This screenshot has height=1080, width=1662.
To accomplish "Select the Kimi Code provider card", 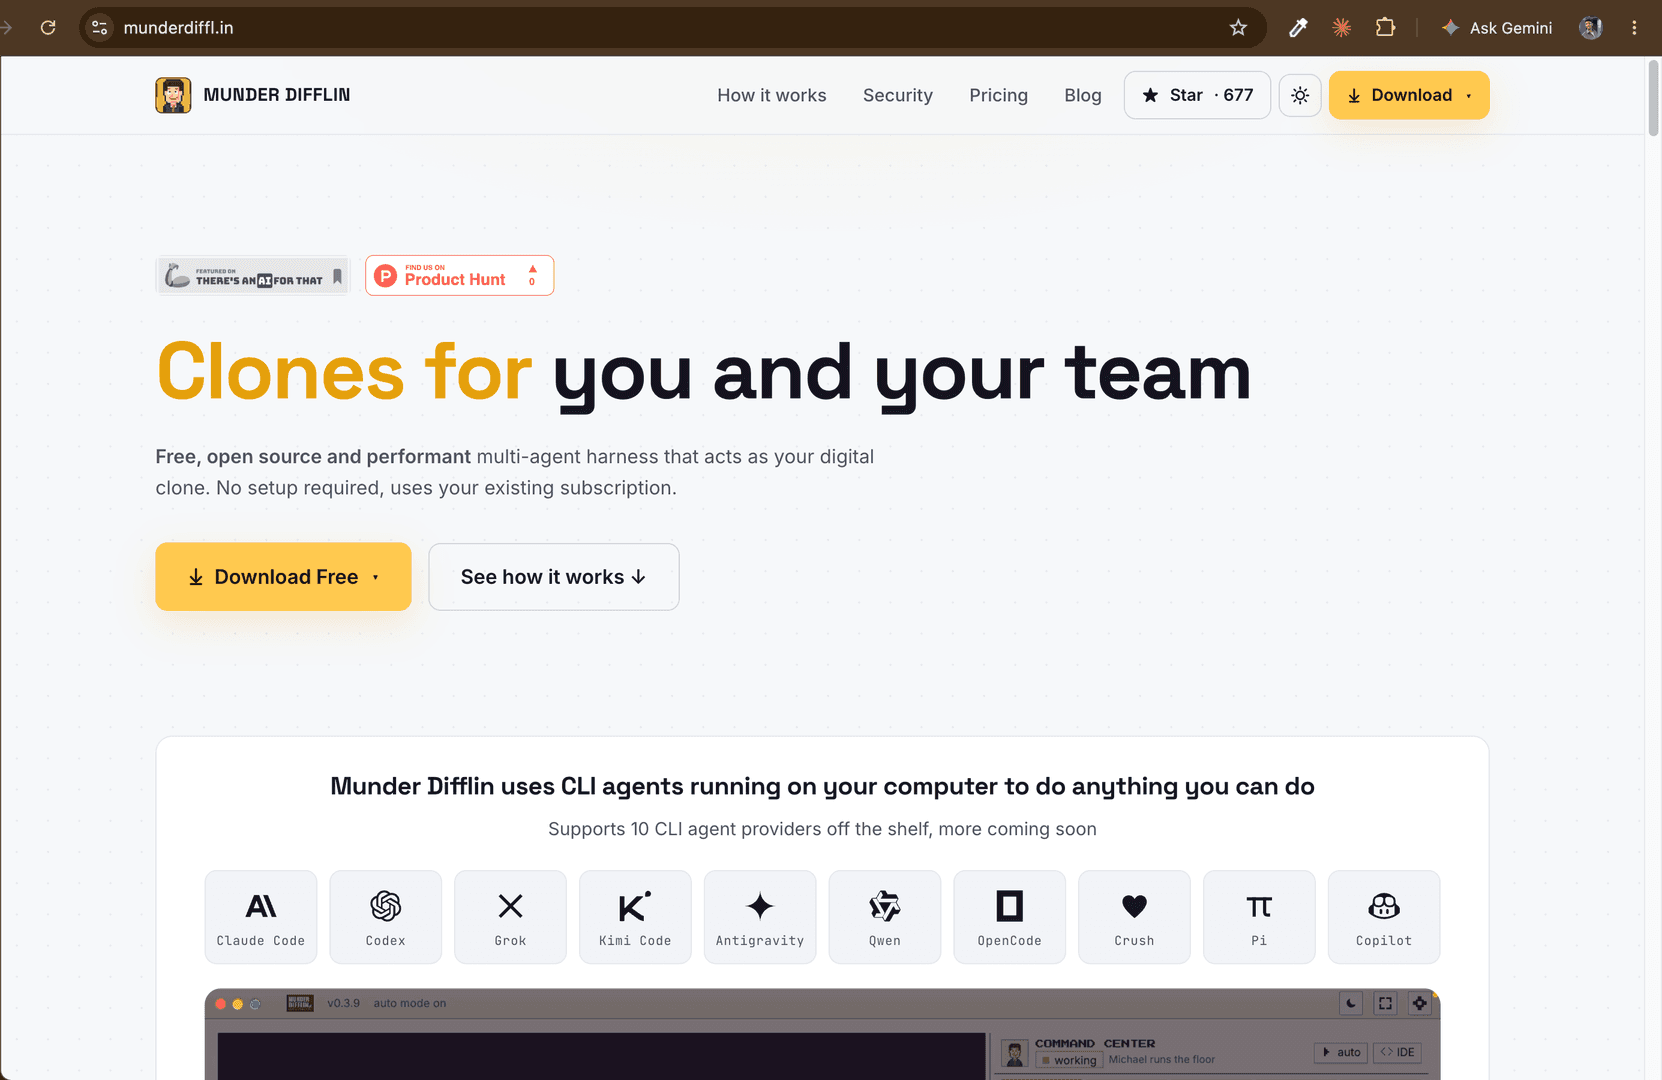I will click(635, 917).
